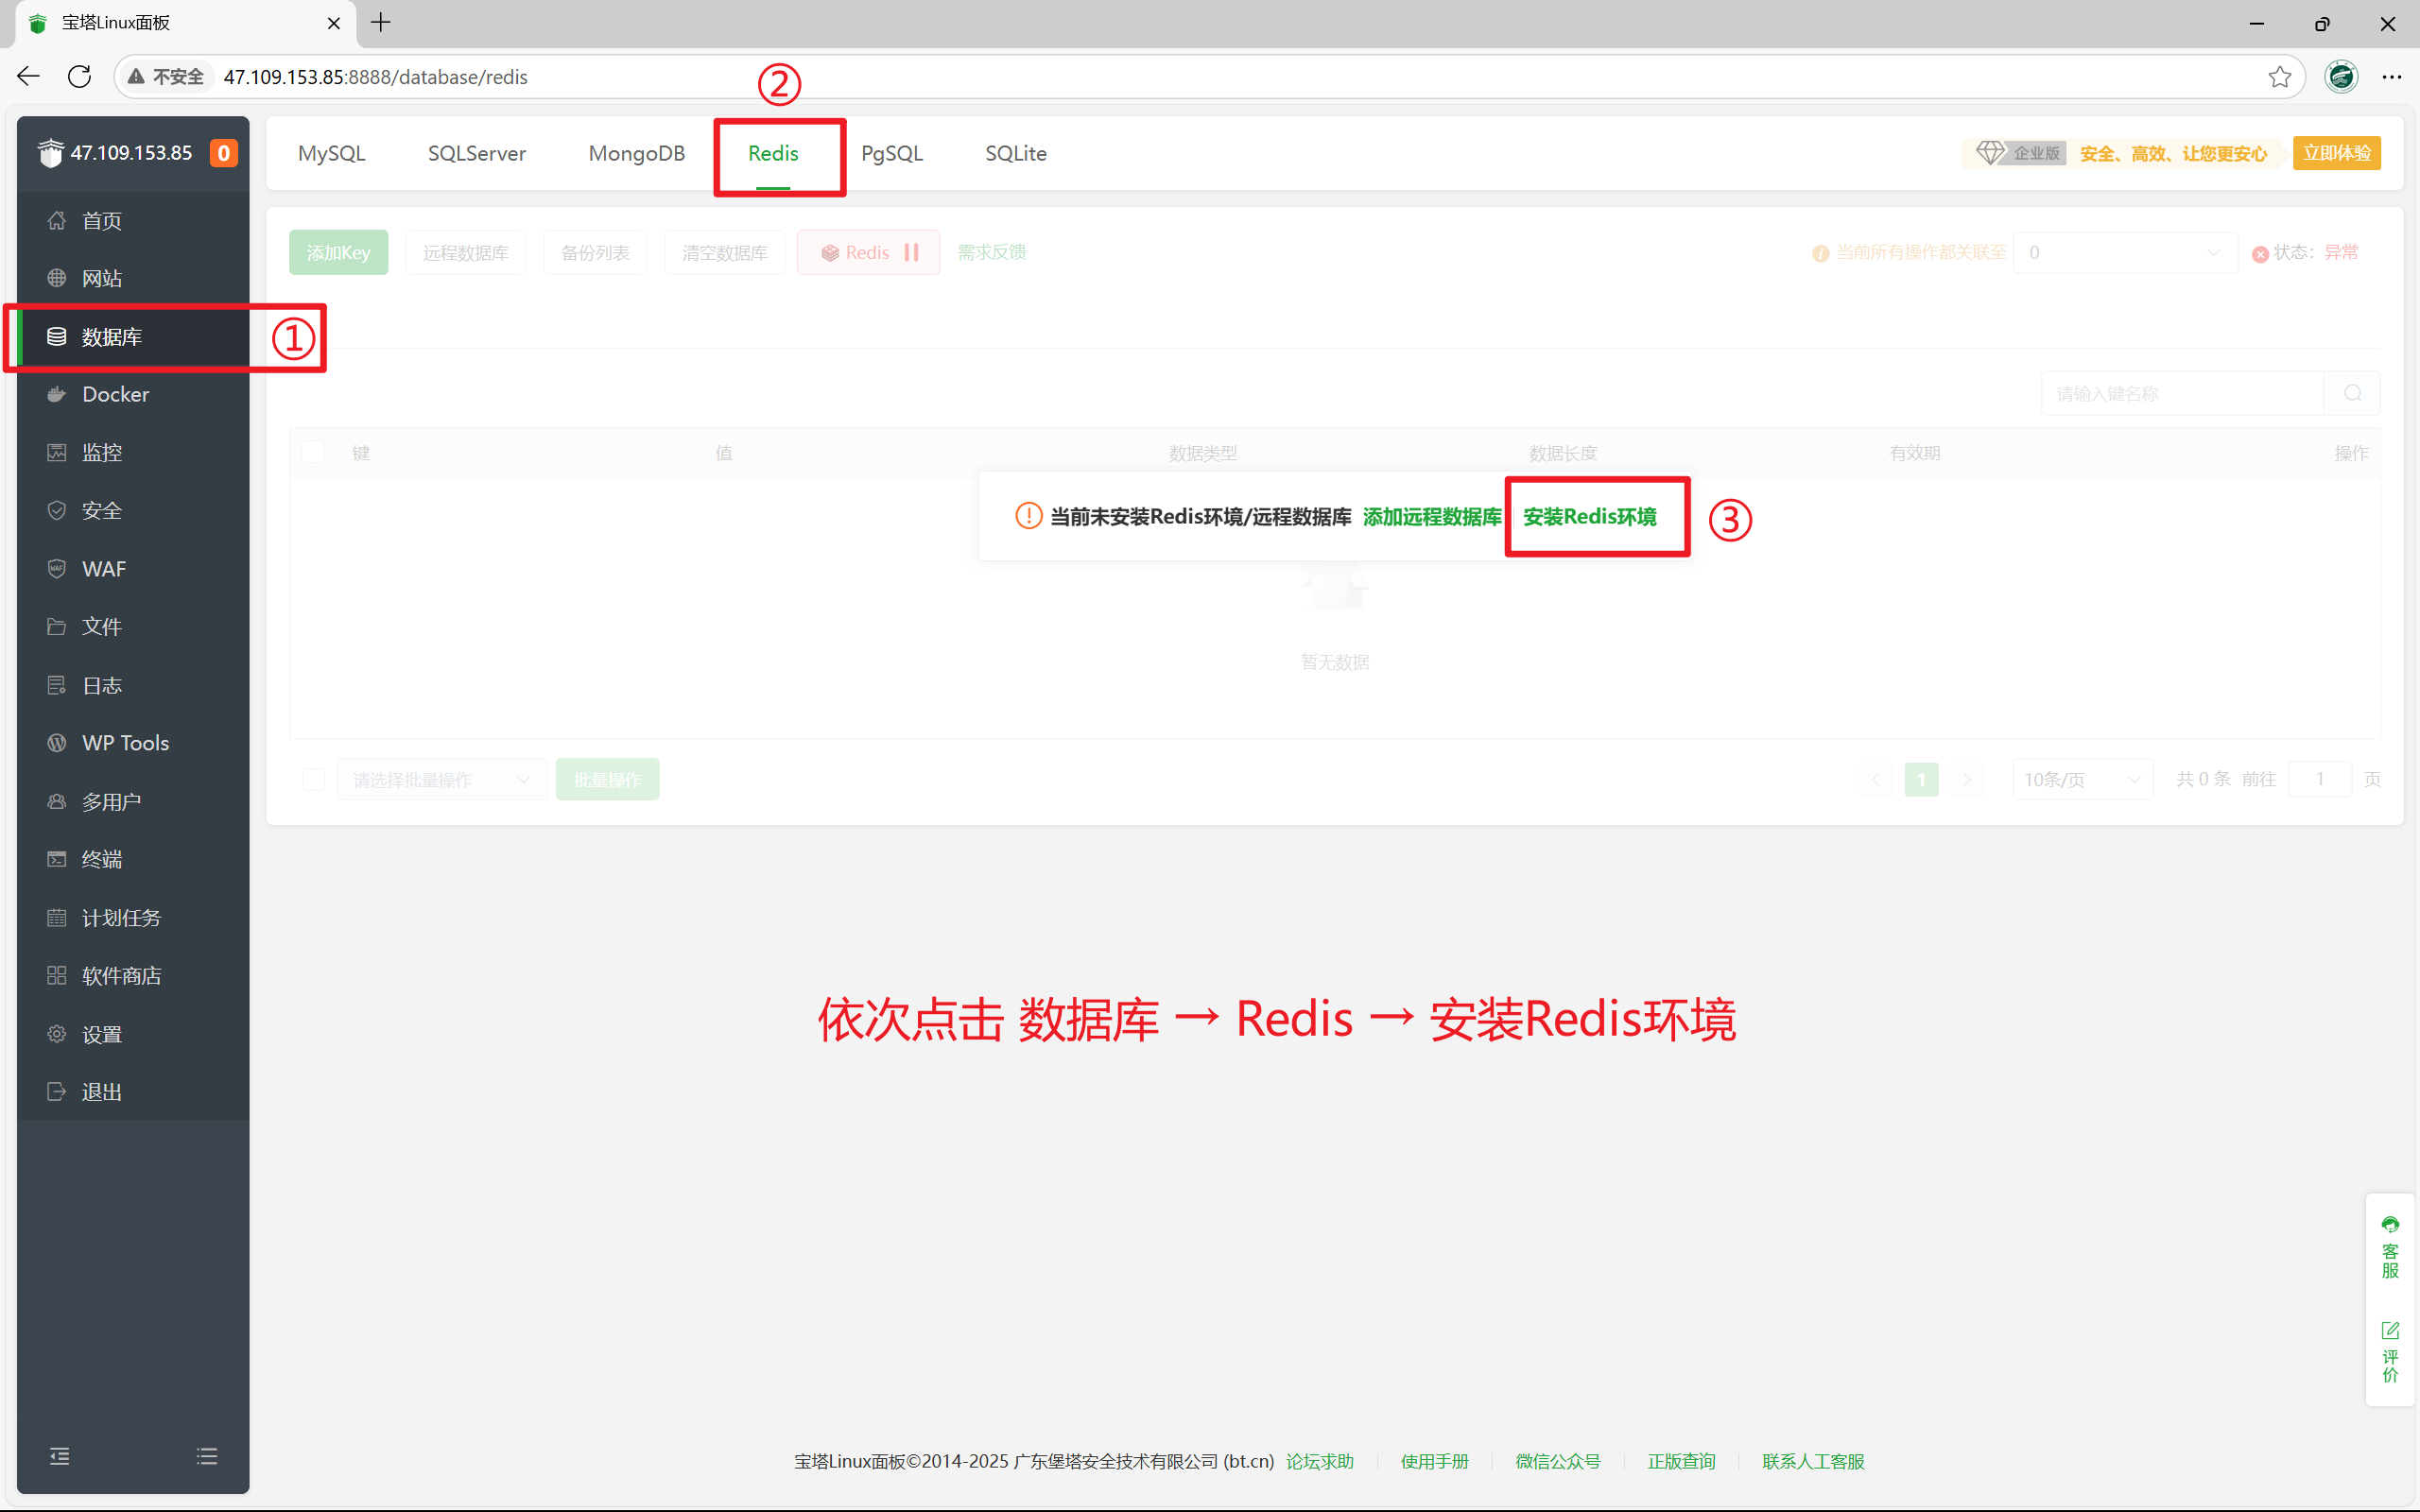This screenshot has width=2420, height=1512.
Task: Click the 安装Redis环境 link
Action: click(1589, 517)
